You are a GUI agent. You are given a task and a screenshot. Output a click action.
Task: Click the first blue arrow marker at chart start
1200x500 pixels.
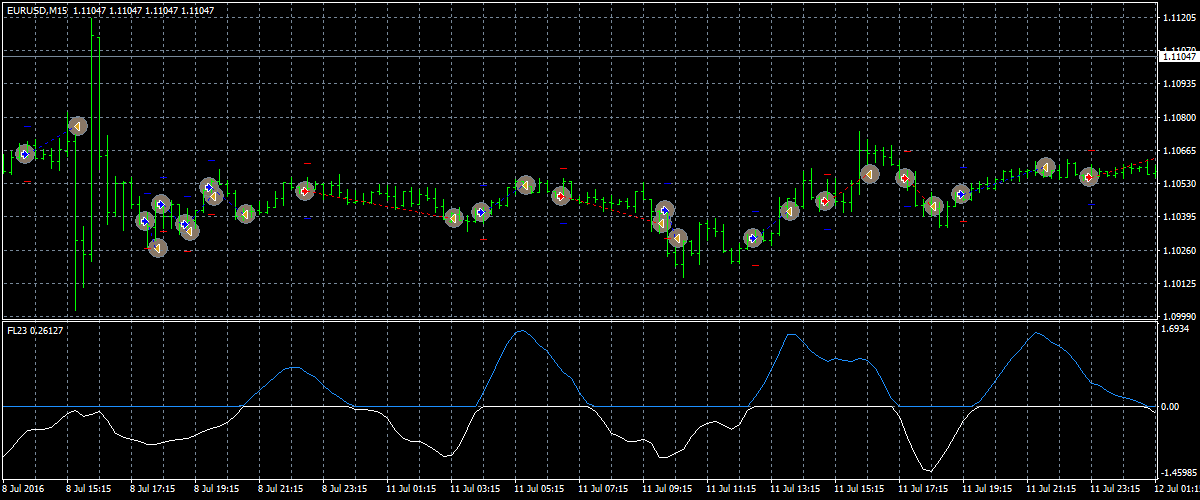[x=25, y=154]
